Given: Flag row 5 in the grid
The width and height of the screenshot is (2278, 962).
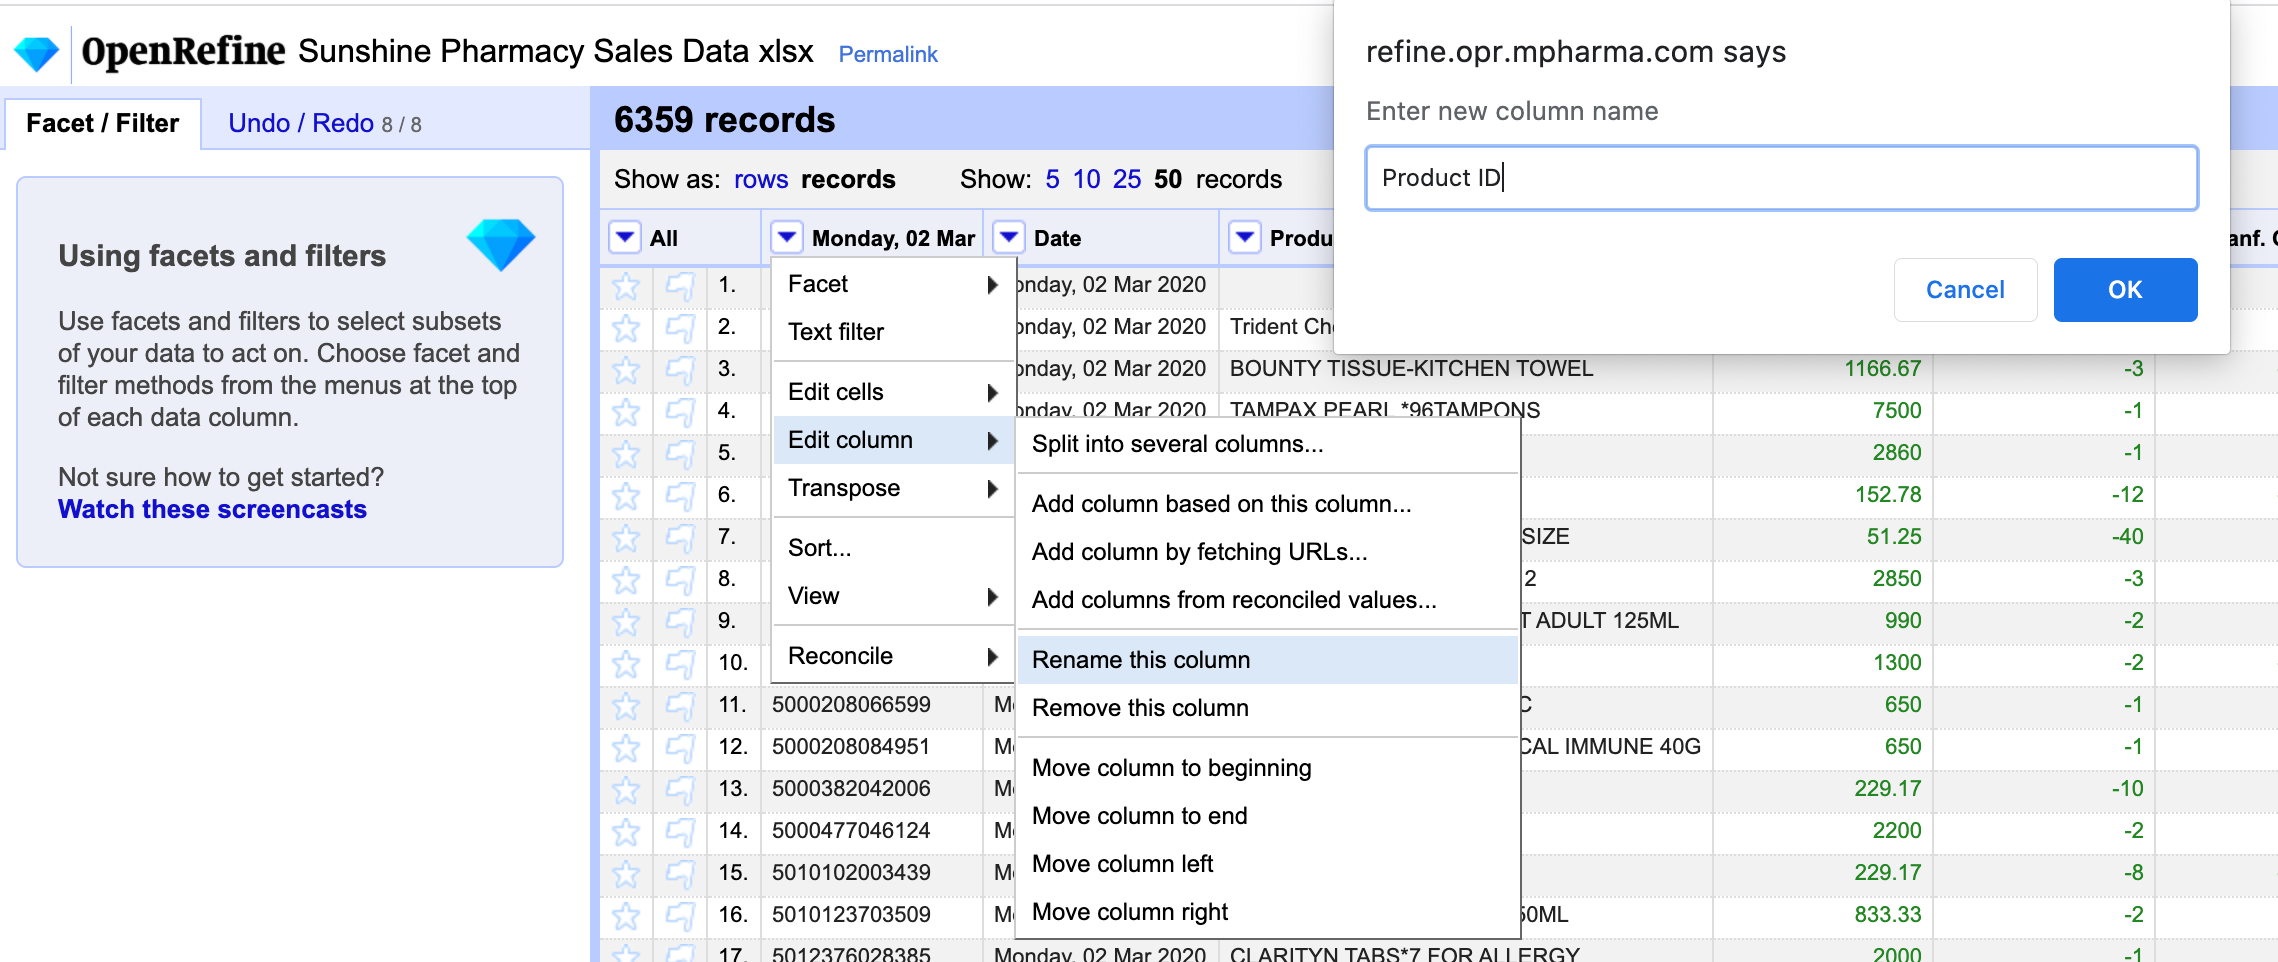Looking at the screenshot, I should (680, 454).
